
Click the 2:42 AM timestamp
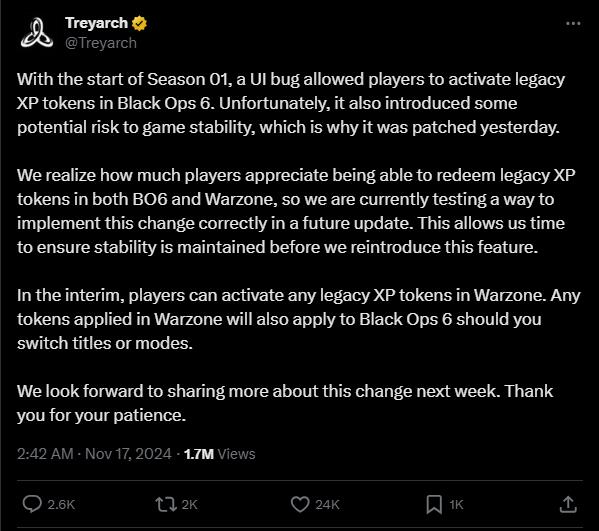click(45, 454)
